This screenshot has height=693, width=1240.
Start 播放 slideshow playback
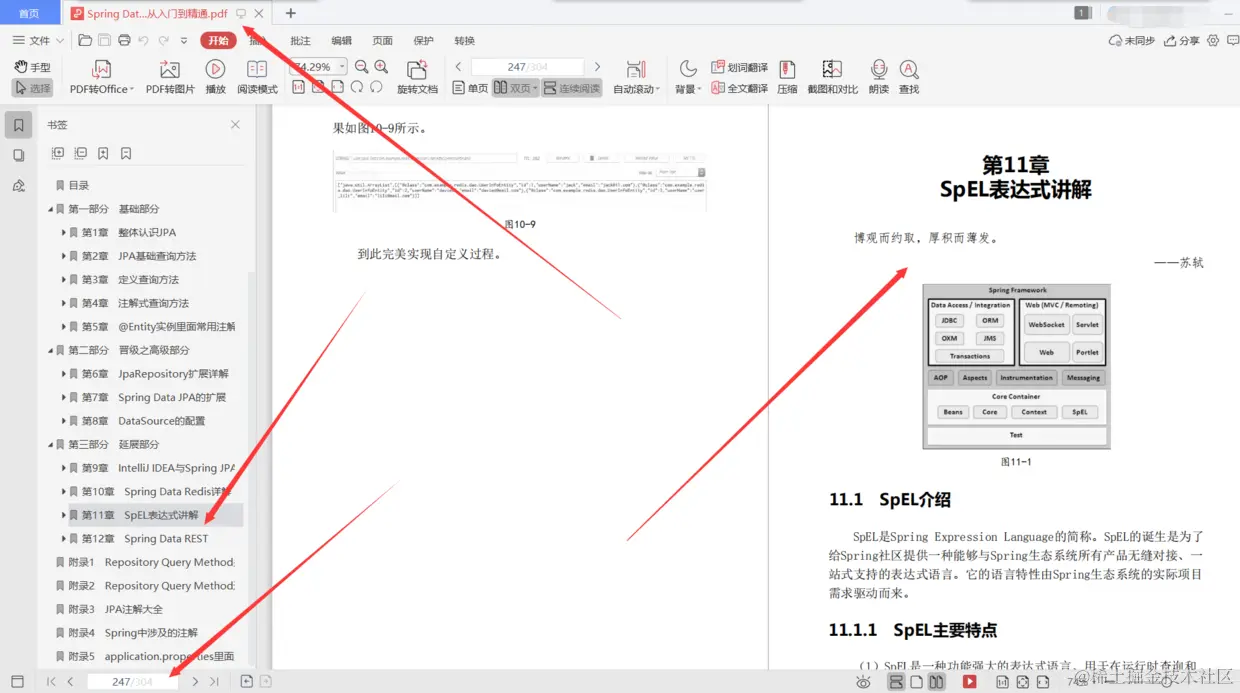click(215, 77)
